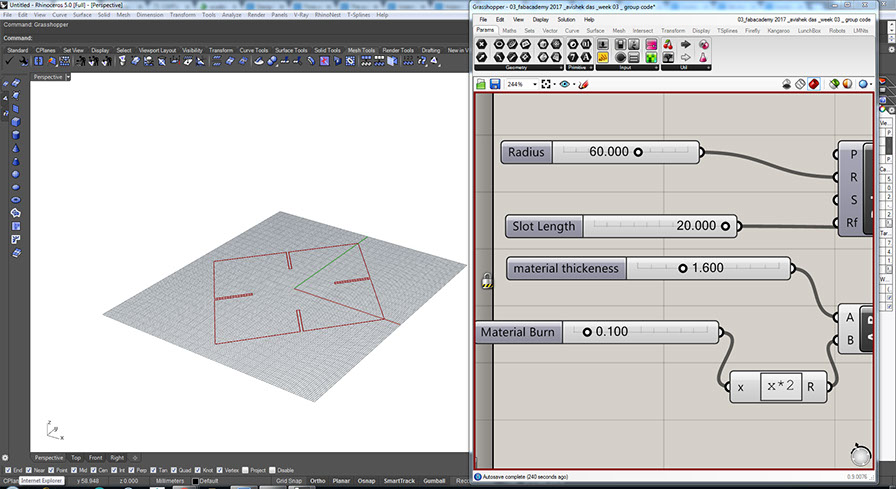Toggle Ortho in the Rhino status bar

[317, 481]
